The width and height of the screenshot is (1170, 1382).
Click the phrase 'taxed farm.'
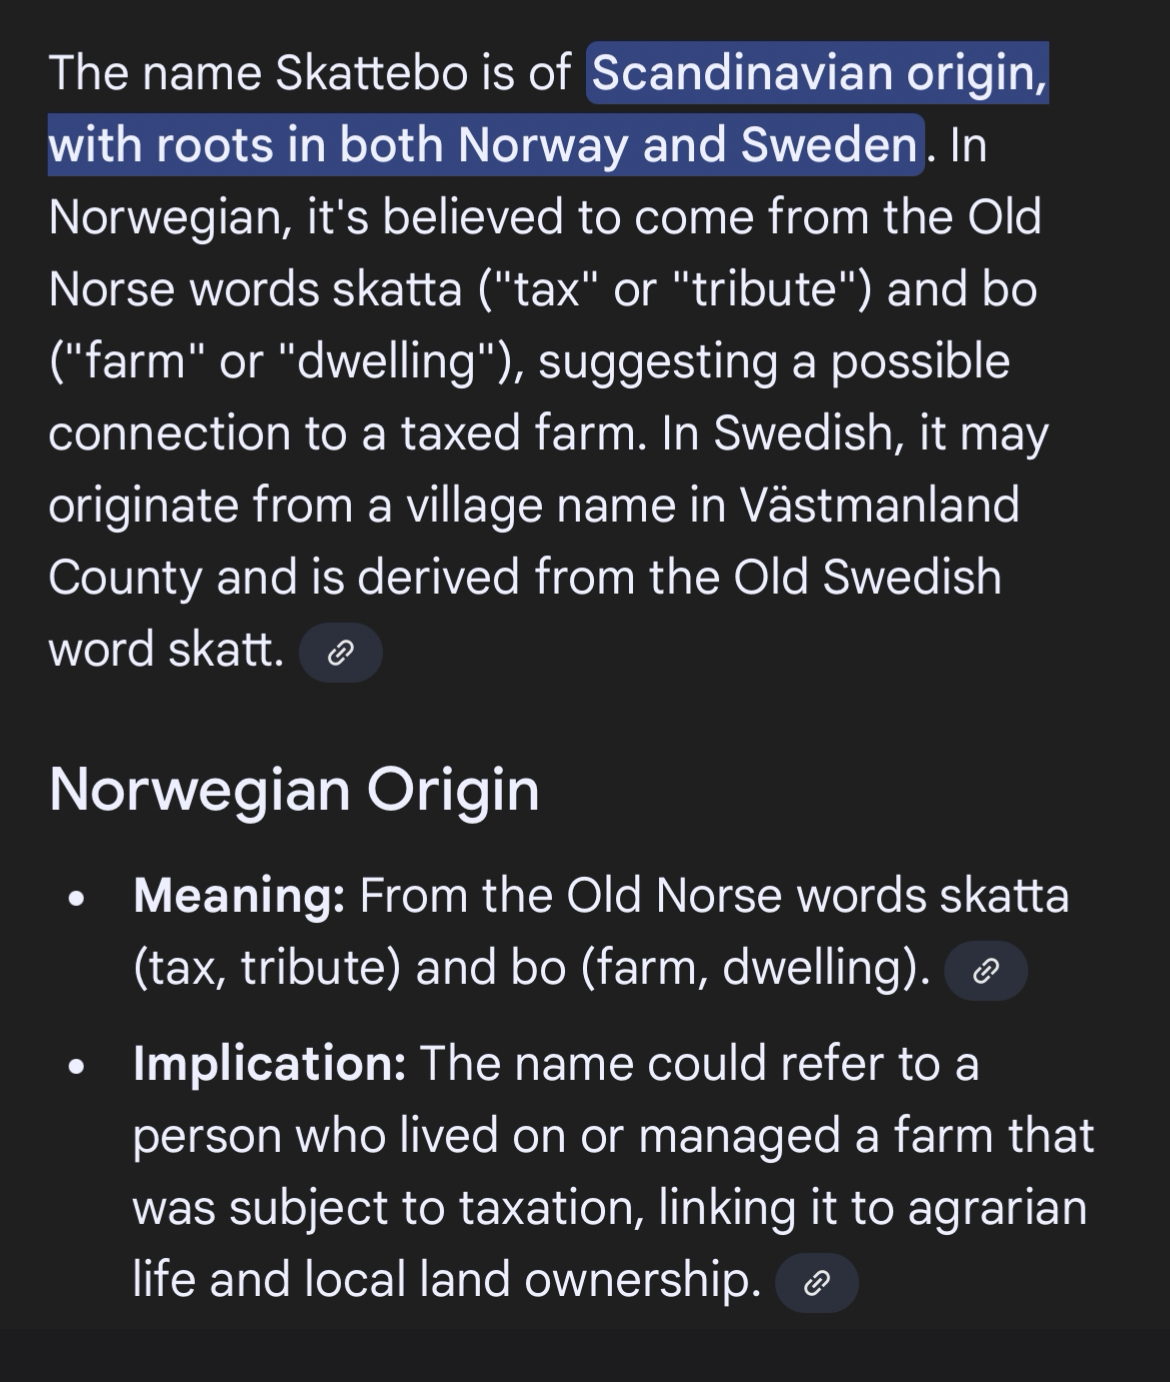point(523,433)
